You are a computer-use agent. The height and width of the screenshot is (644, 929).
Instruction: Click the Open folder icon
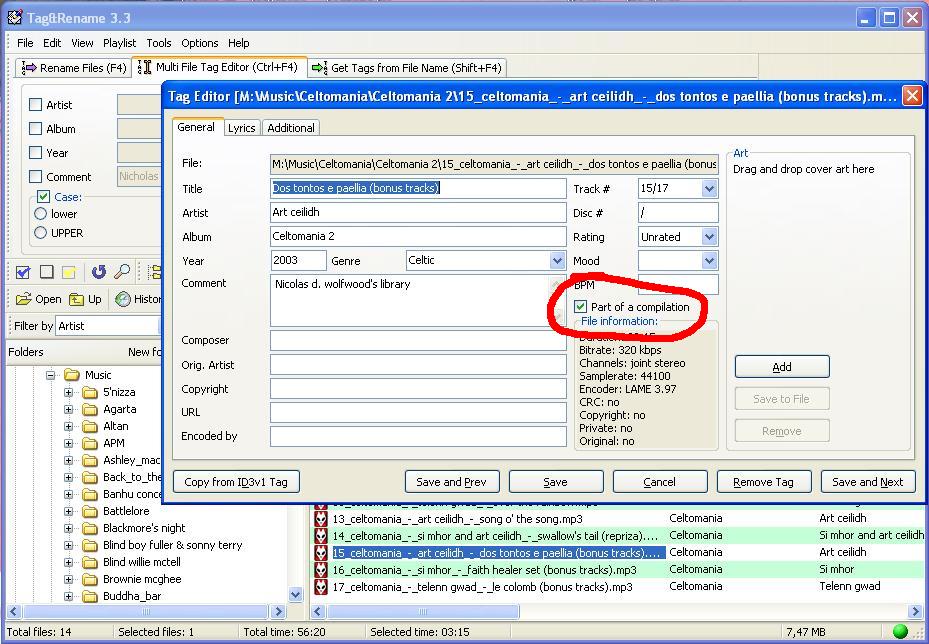point(23,299)
